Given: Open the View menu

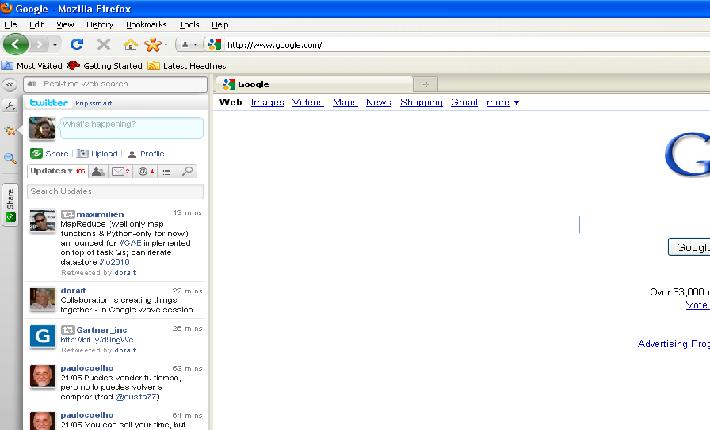Looking at the screenshot, I should (x=65, y=24).
